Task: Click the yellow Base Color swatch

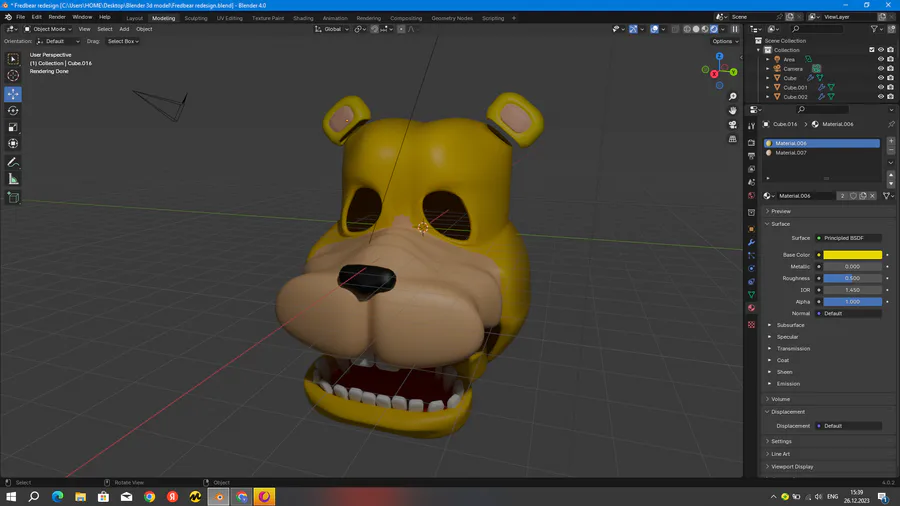Action: [x=852, y=255]
